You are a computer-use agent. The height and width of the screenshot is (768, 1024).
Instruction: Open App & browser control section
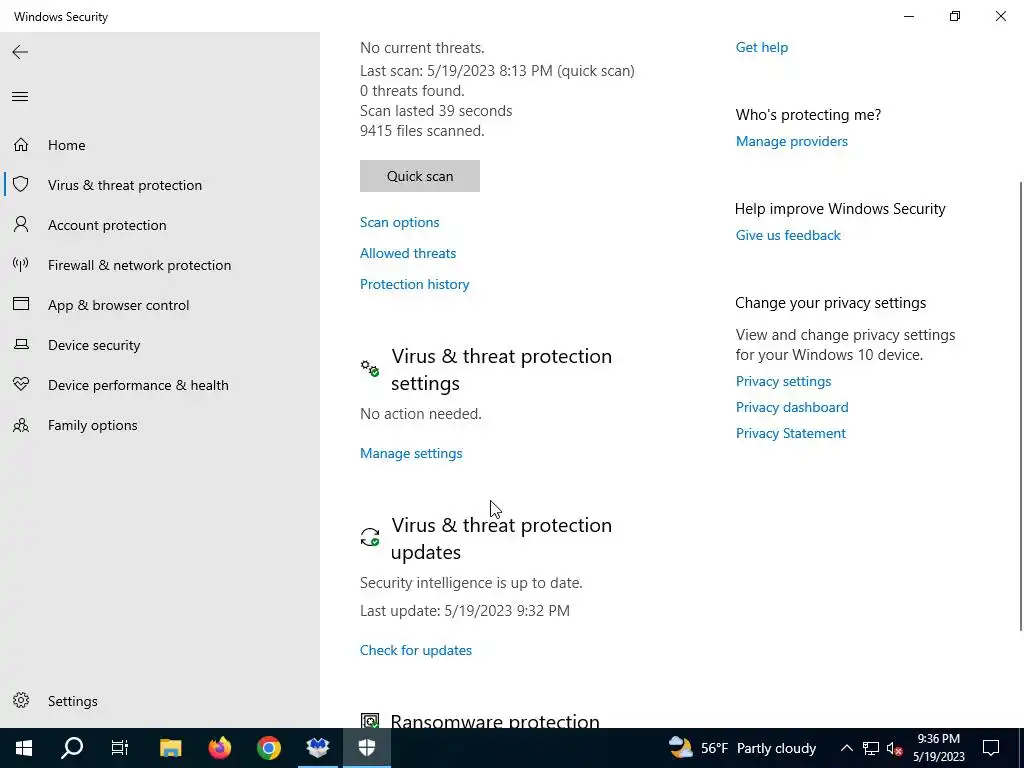(118, 305)
